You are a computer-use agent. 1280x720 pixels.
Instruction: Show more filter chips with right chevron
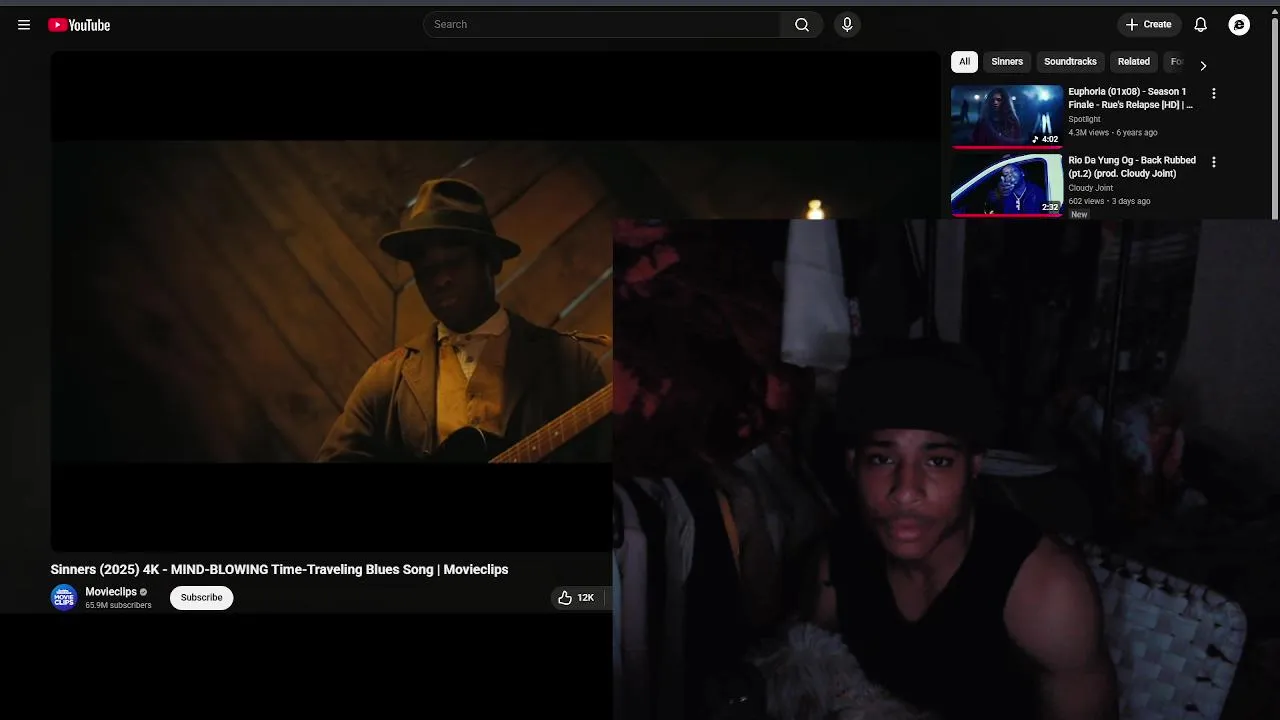pos(1203,65)
